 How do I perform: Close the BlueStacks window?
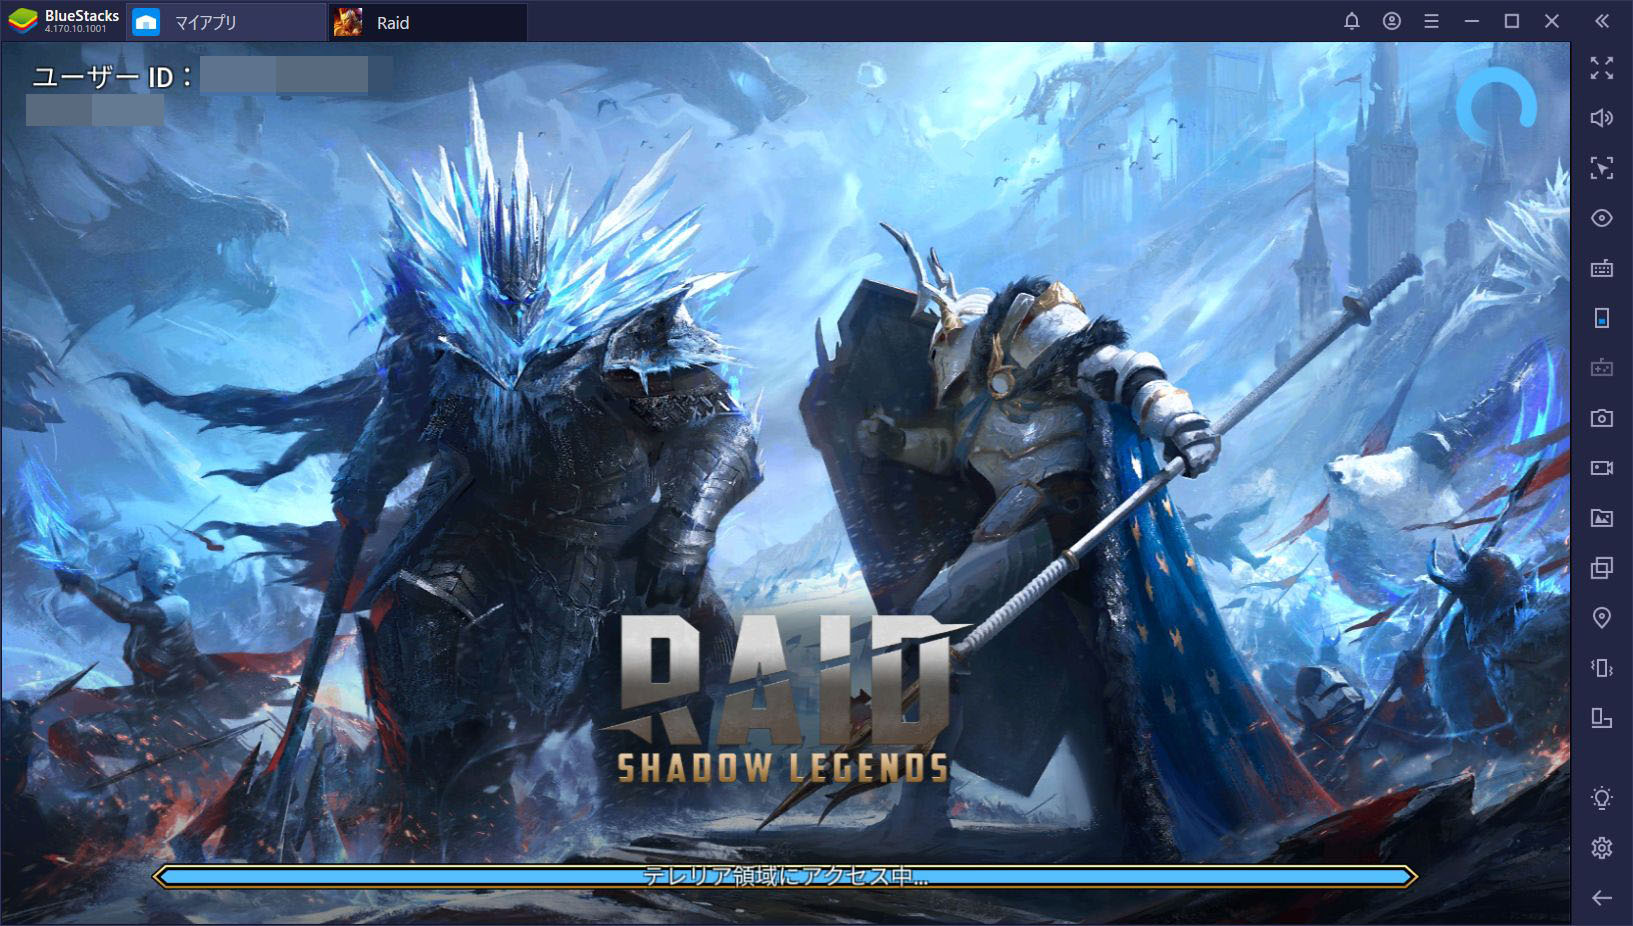(1552, 21)
